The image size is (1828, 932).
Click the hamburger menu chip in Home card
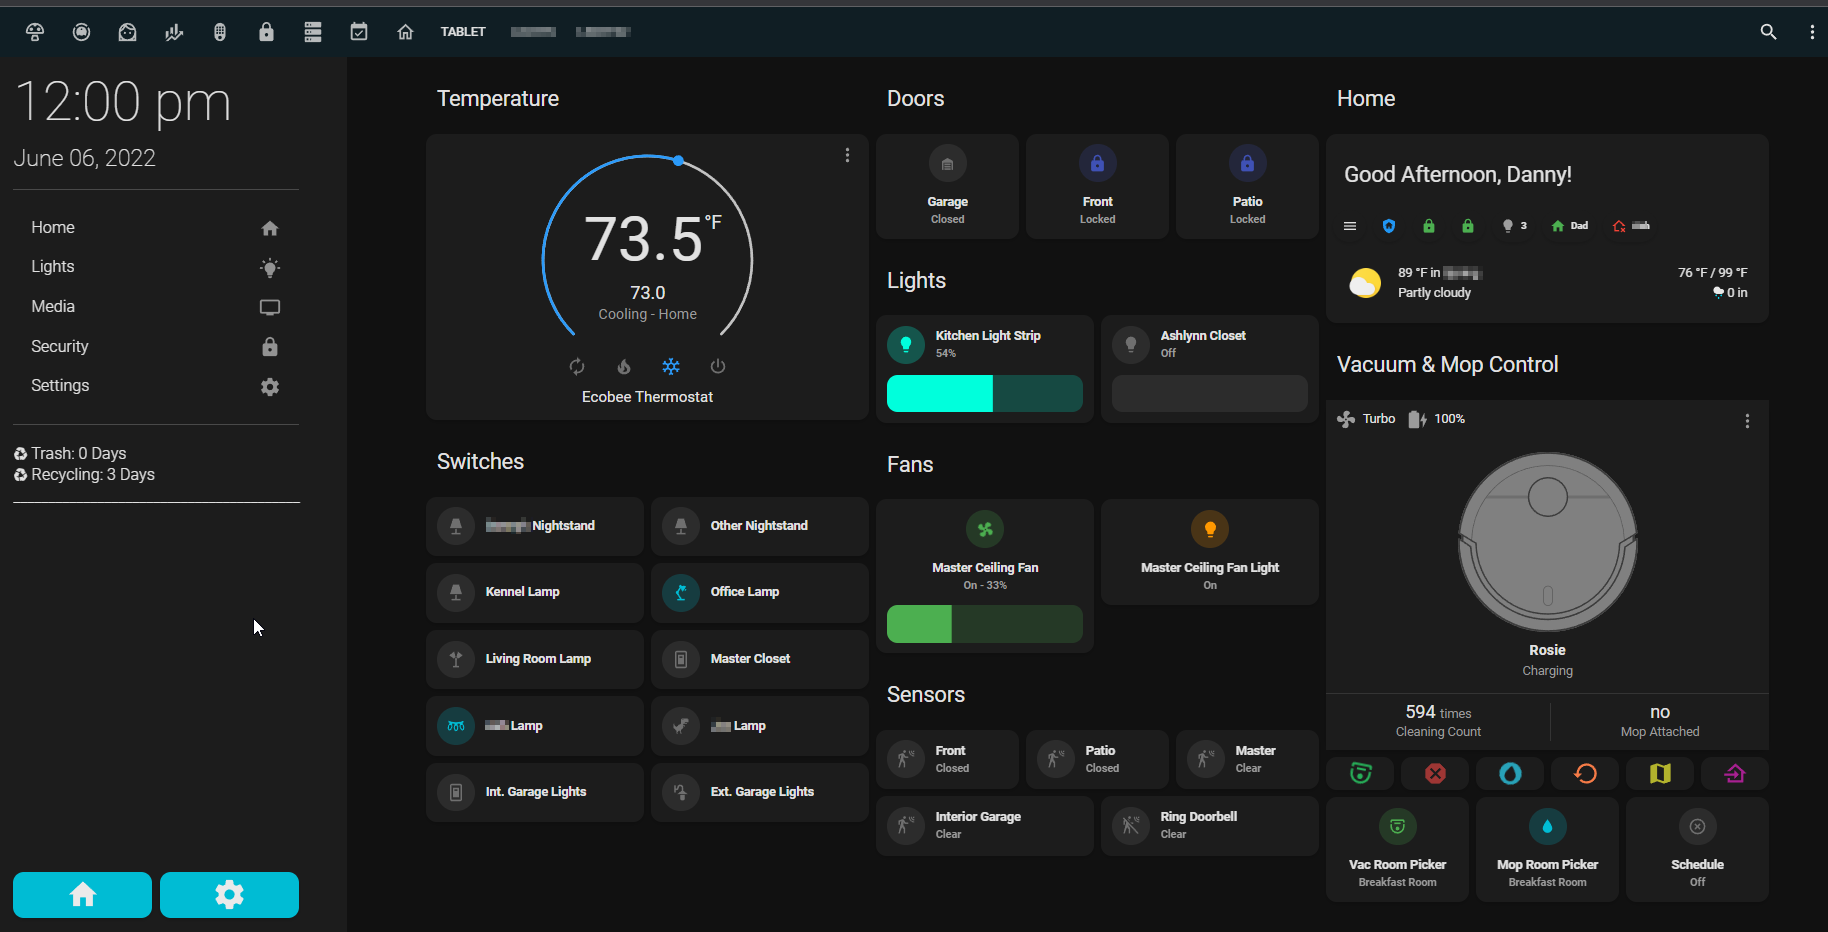(1350, 226)
